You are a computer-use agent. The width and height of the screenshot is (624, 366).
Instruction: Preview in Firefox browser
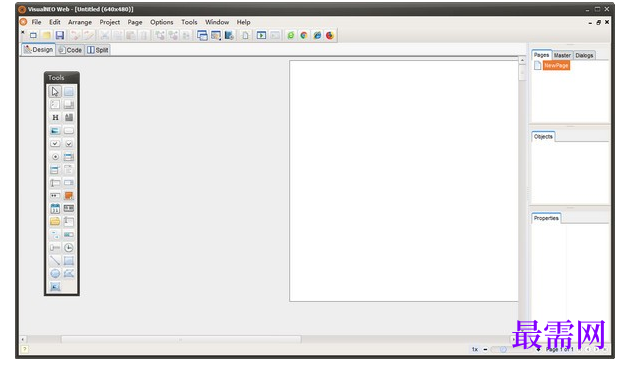coord(330,35)
